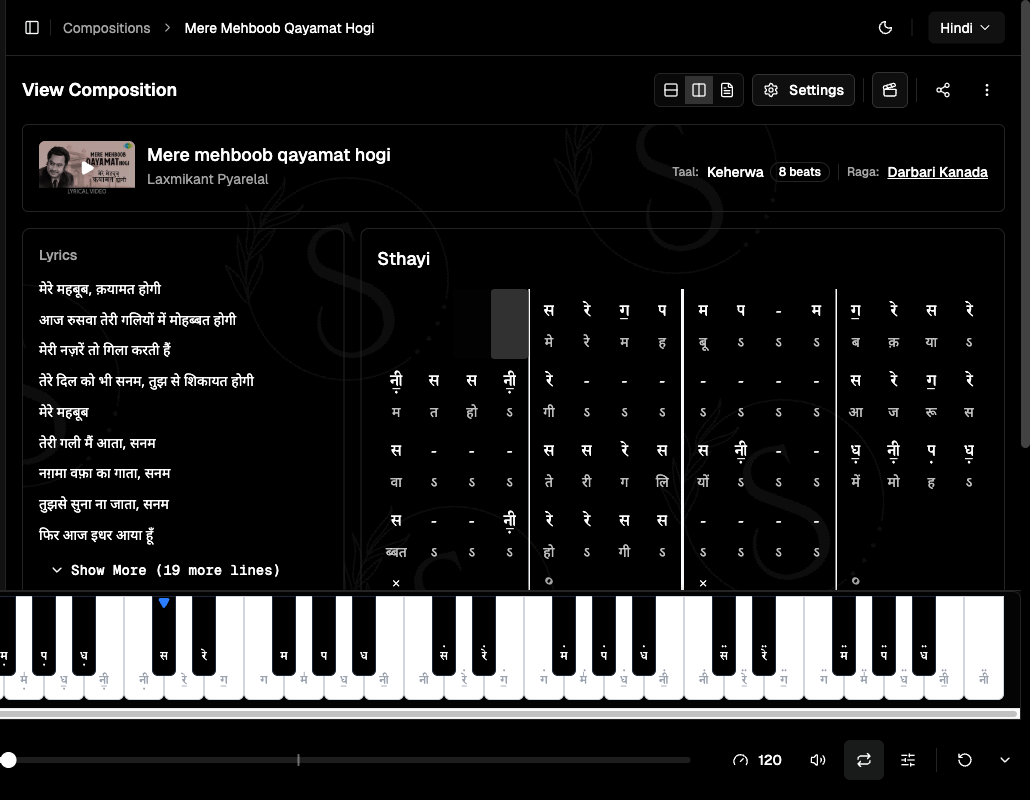This screenshot has width=1030, height=800.
Task: Open the playback mixer settings
Action: pos(908,760)
